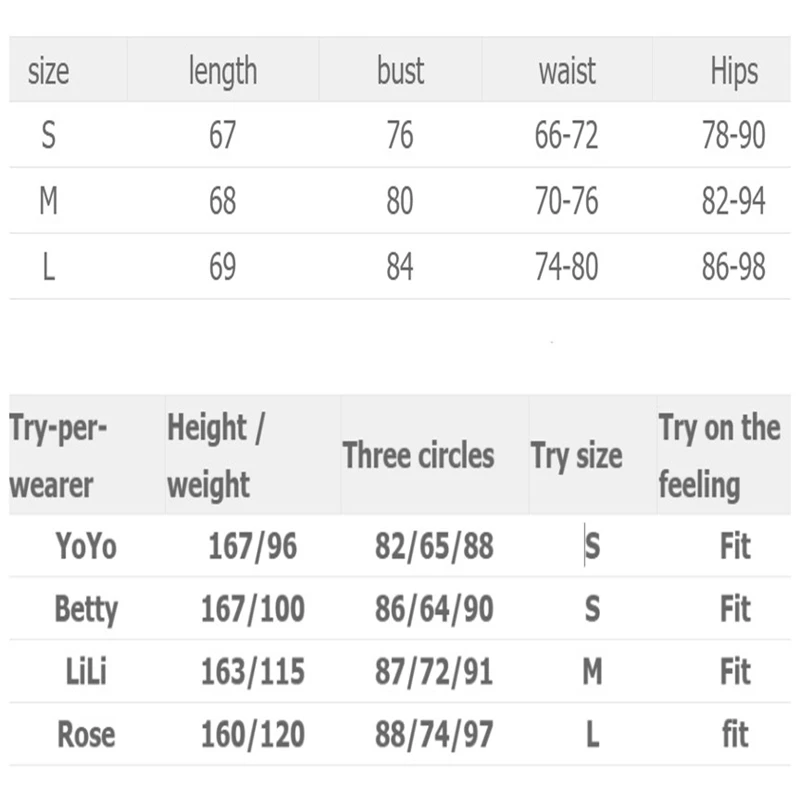Click Betty's height/weight value 167/100

[252, 609]
